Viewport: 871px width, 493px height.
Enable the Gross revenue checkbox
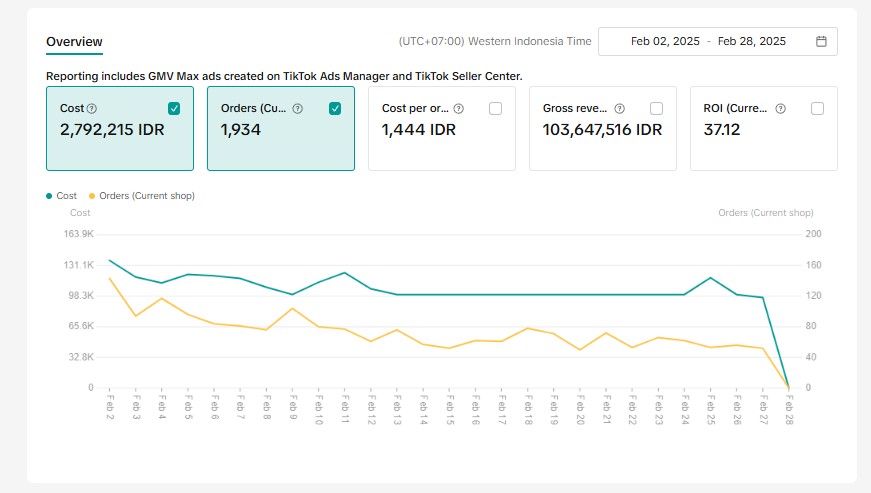[x=656, y=109]
